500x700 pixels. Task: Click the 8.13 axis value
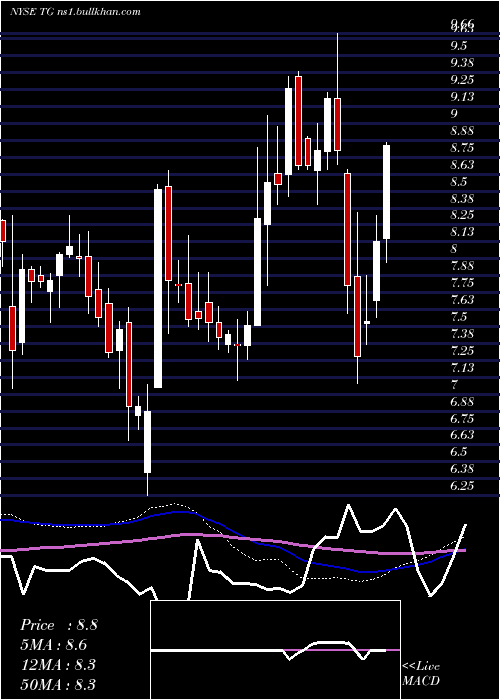pos(462,232)
